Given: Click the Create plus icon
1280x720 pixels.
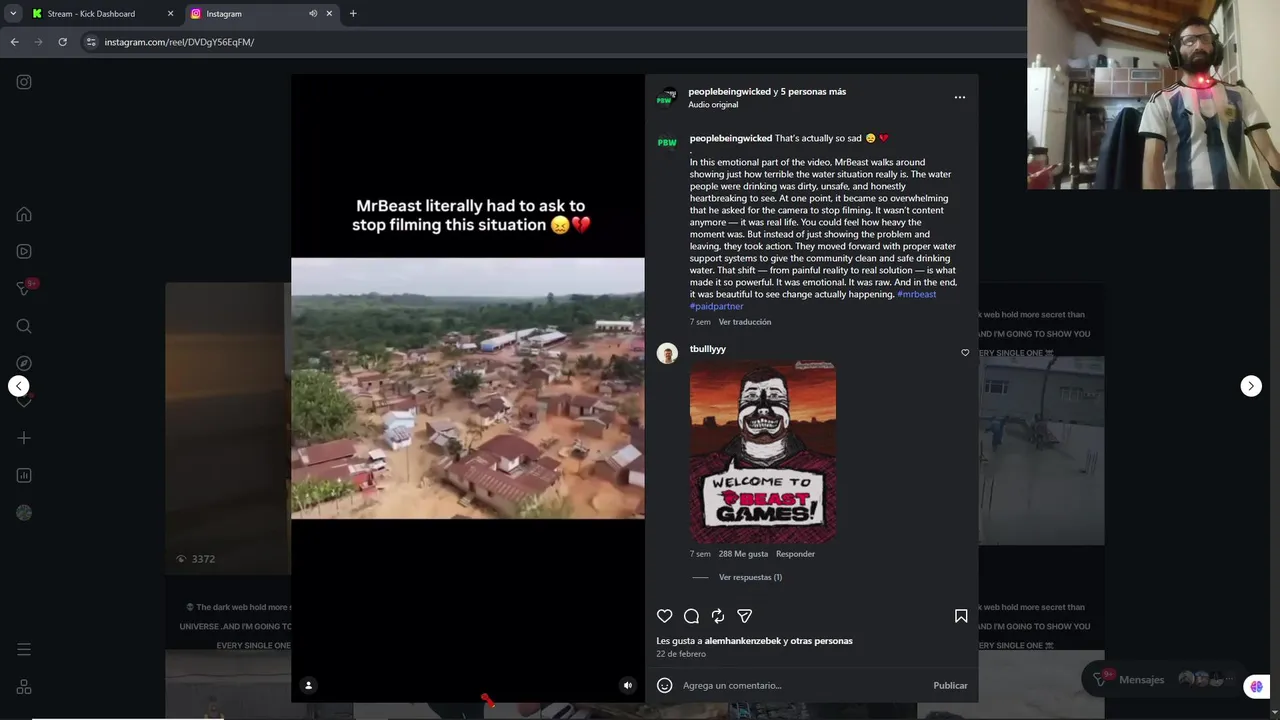Looking at the screenshot, I should tap(24, 438).
